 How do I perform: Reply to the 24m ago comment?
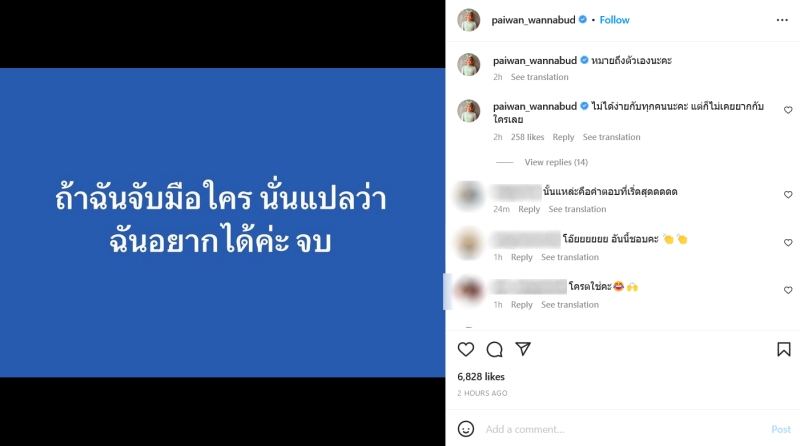pyautogui.click(x=529, y=209)
